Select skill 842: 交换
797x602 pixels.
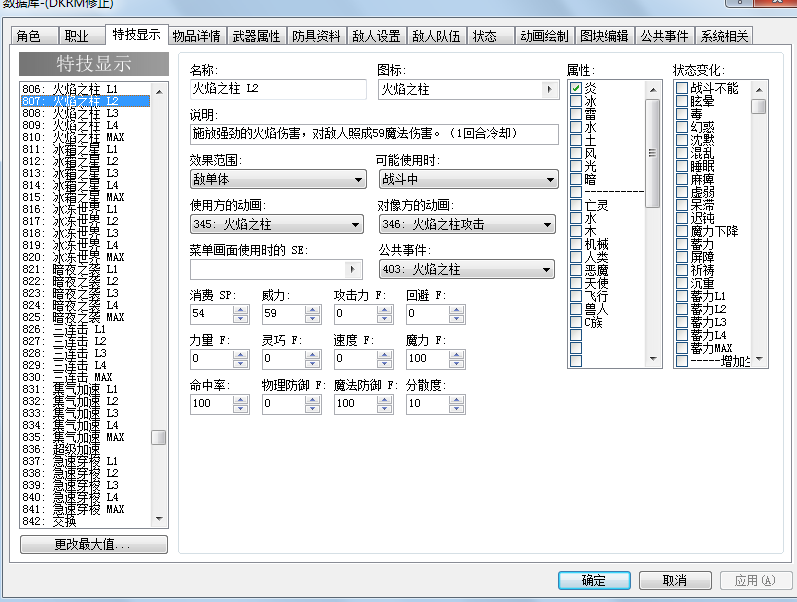pyautogui.click(x=85, y=521)
